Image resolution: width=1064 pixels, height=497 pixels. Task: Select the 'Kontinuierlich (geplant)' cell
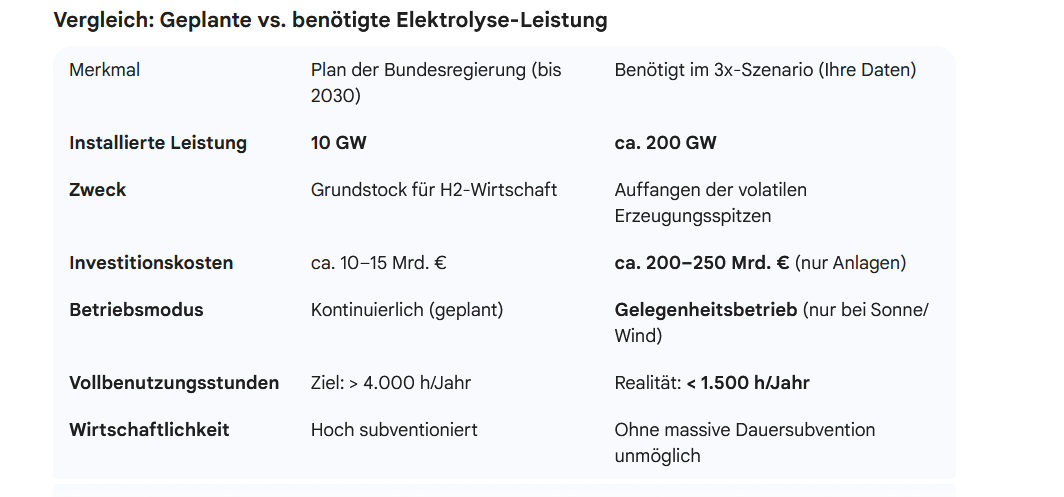[407, 310]
